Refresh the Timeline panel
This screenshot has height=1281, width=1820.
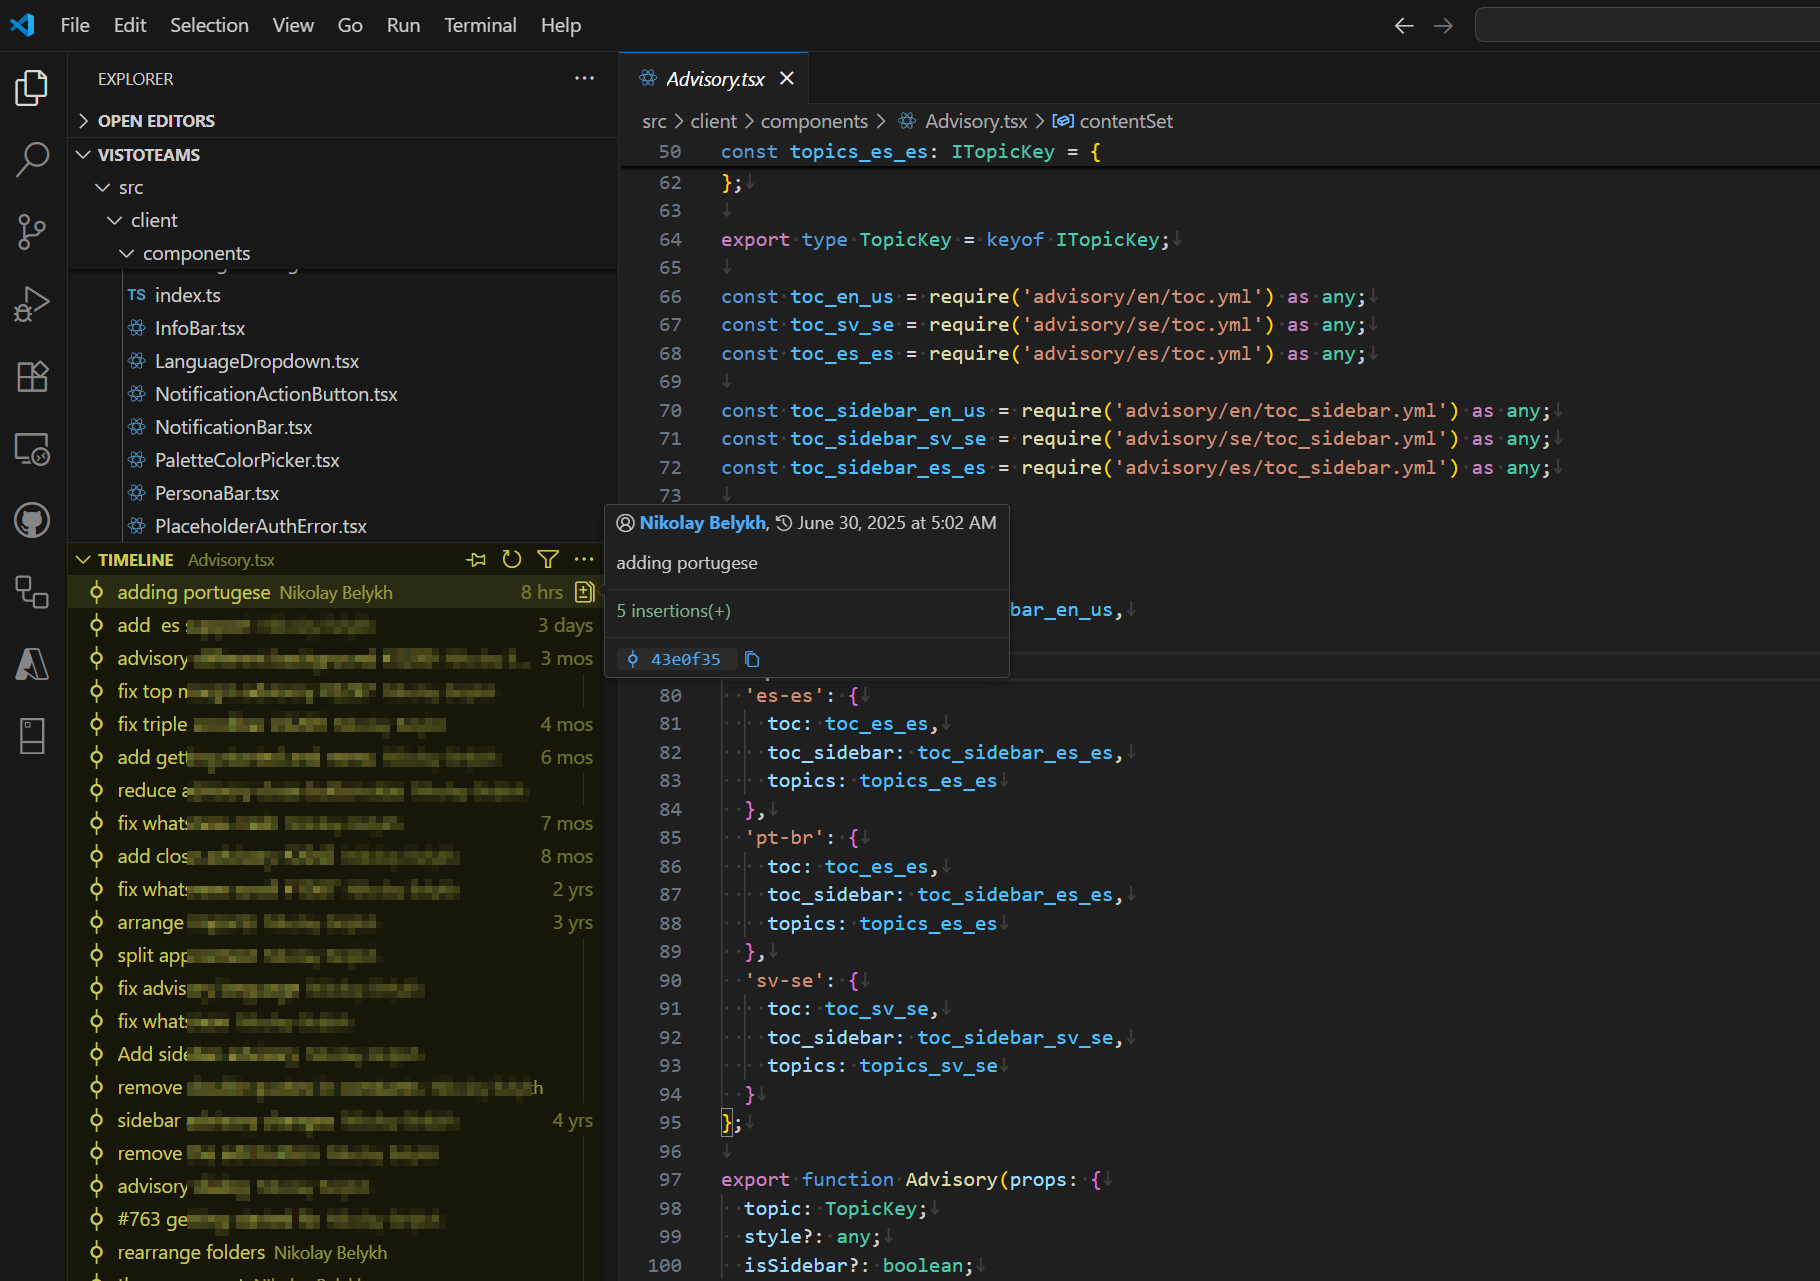[x=512, y=560]
